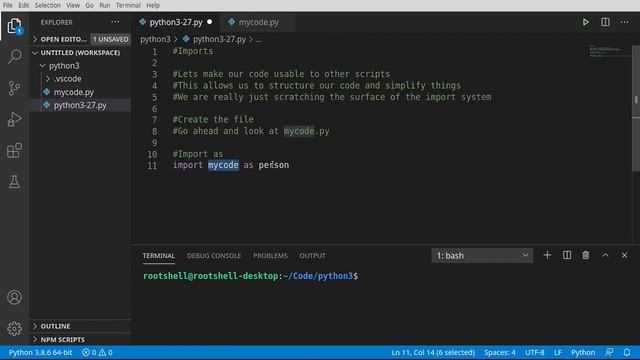The height and width of the screenshot is (360, 640).
Task: Switch to the Debug Console tab
Action: pyautogui.click(x=214, y=256)
